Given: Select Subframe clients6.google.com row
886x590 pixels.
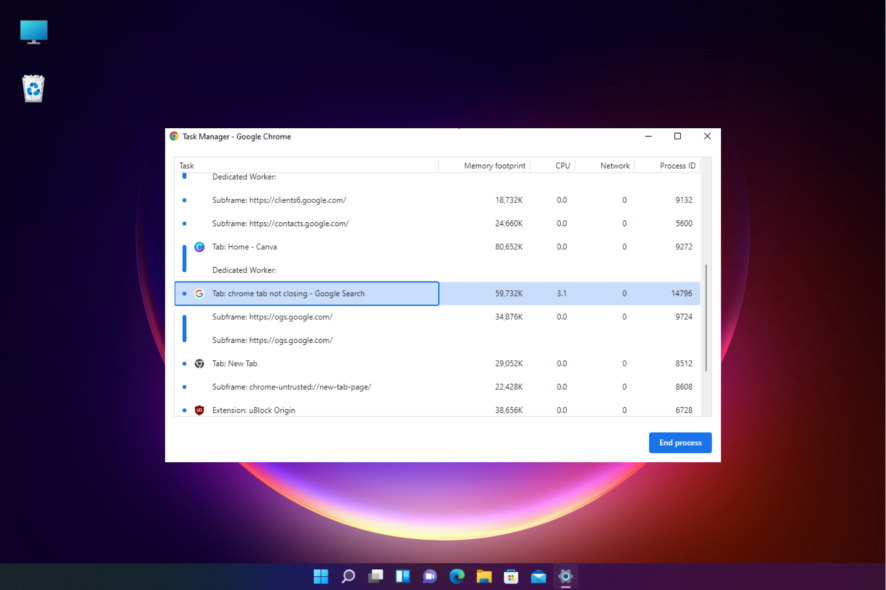Looking at the screenshot, I should [437, 200].
